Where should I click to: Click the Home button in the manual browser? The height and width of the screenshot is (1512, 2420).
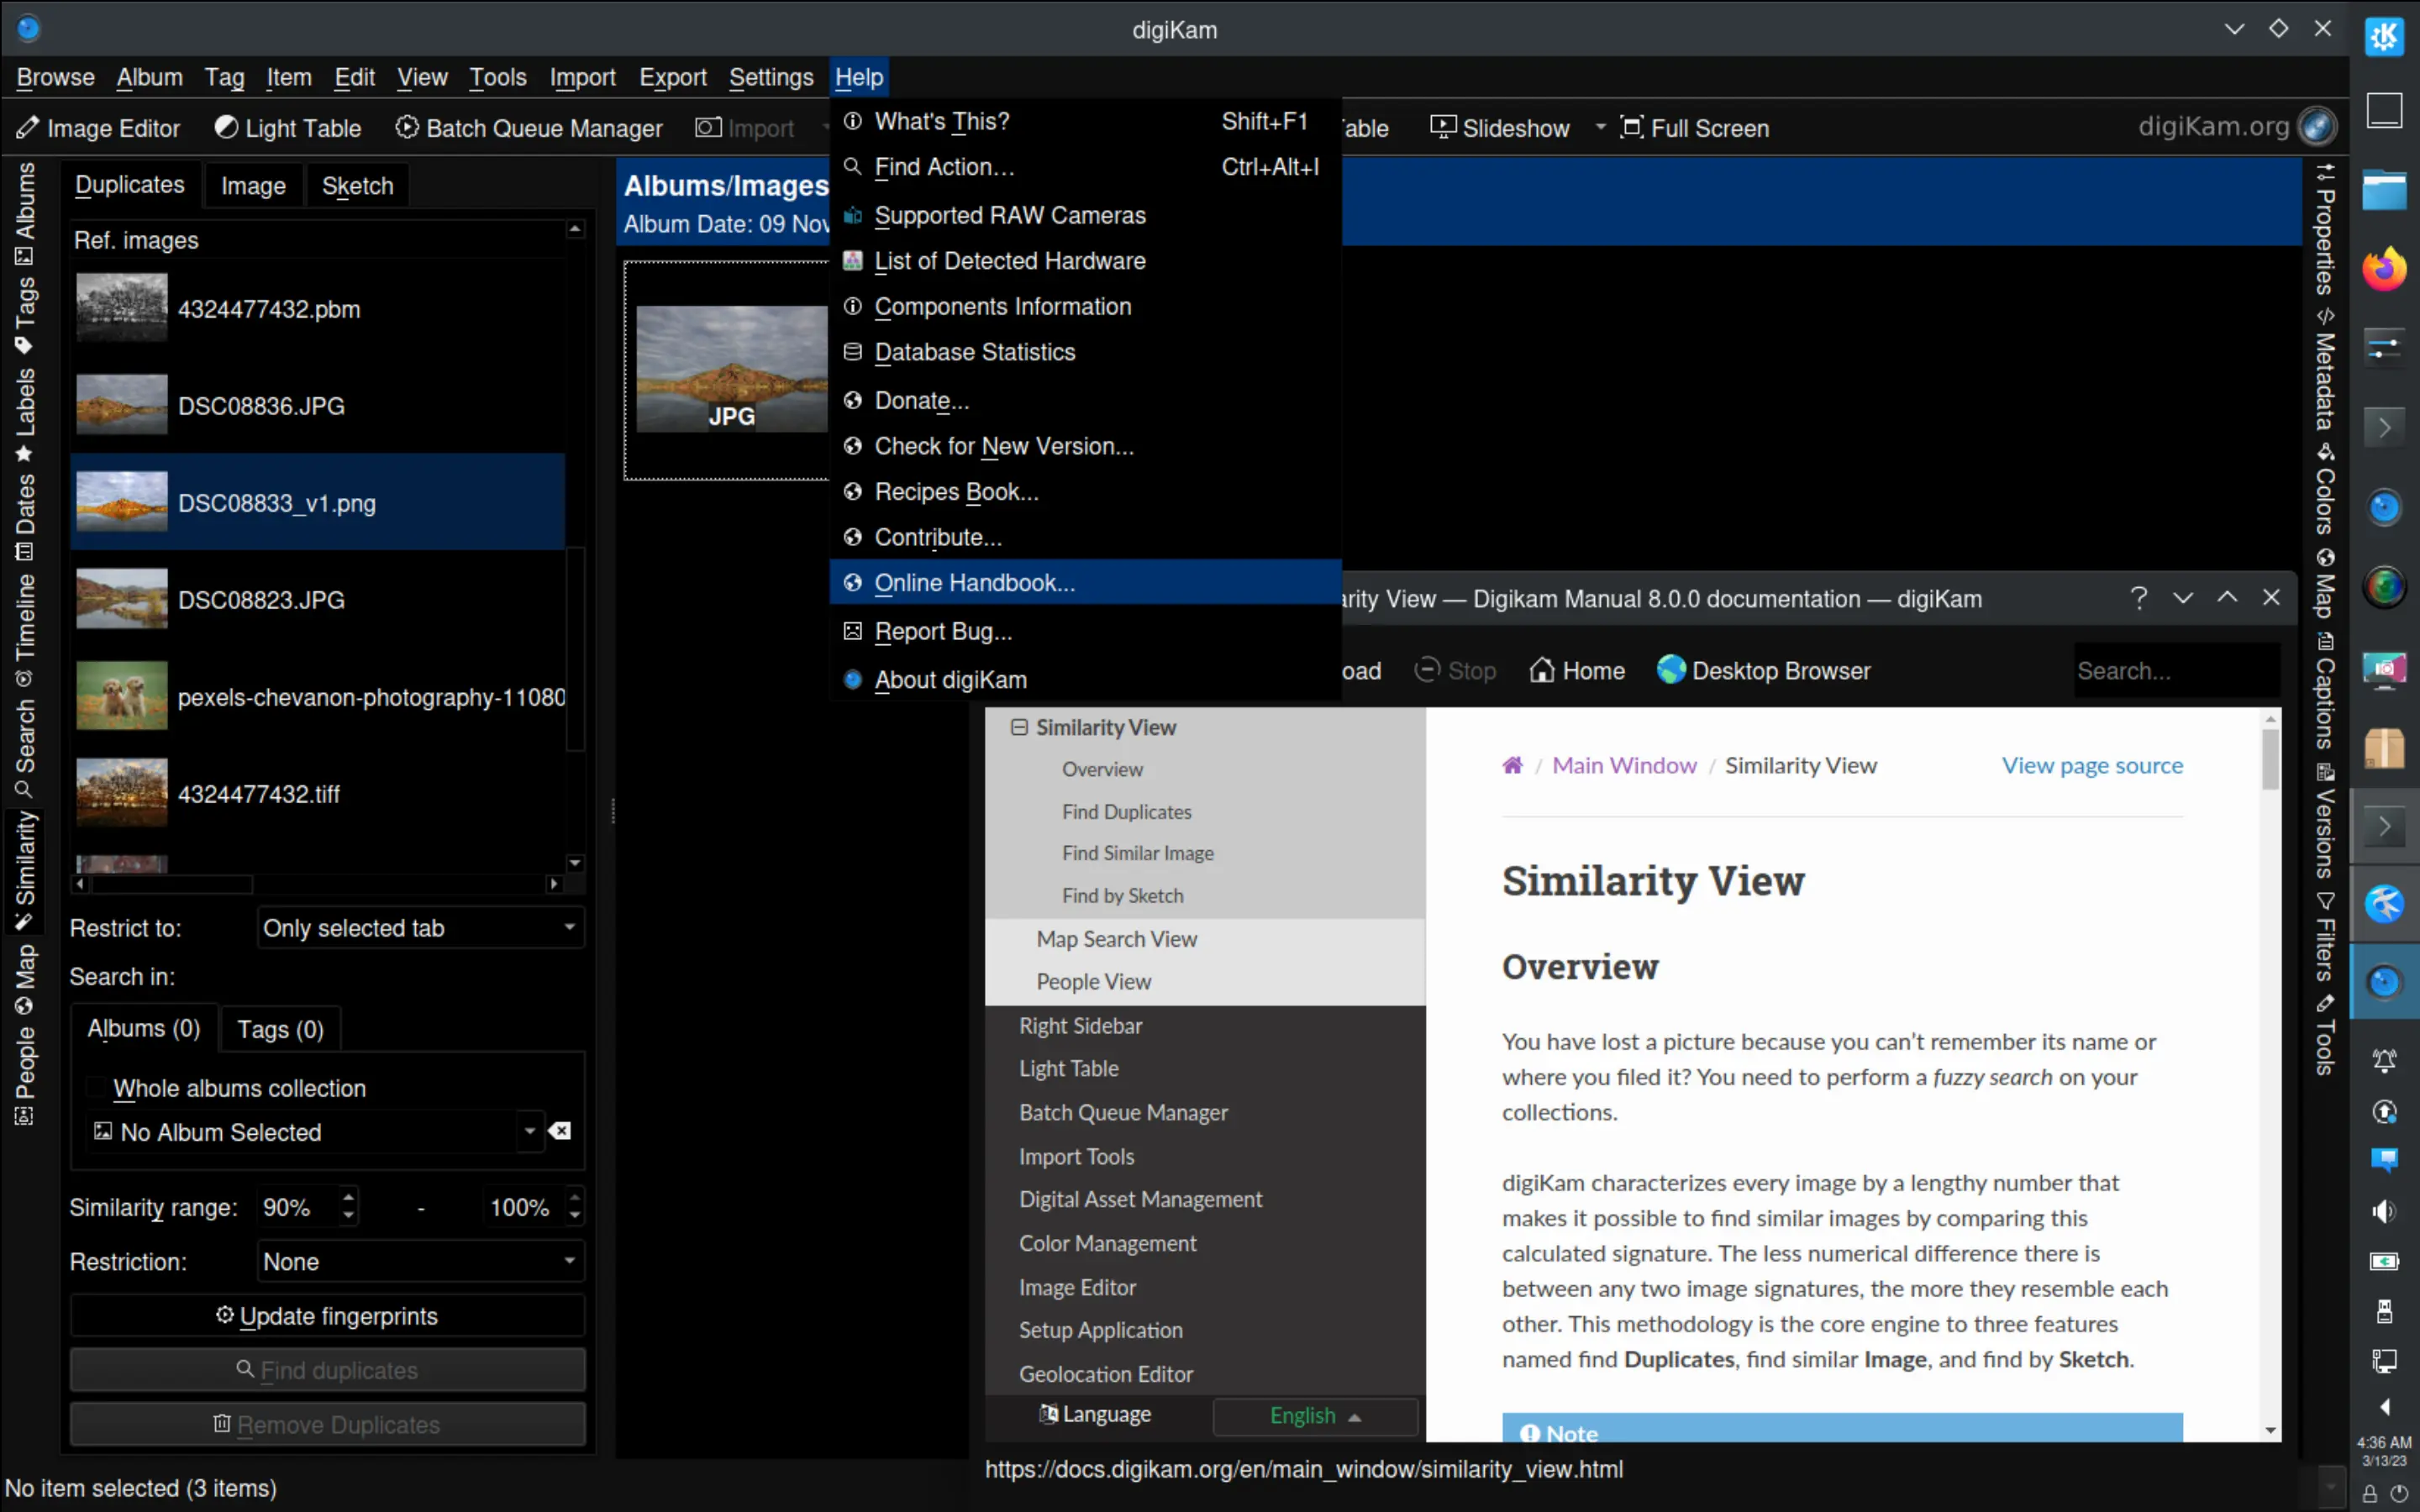tap(1577, 671)
